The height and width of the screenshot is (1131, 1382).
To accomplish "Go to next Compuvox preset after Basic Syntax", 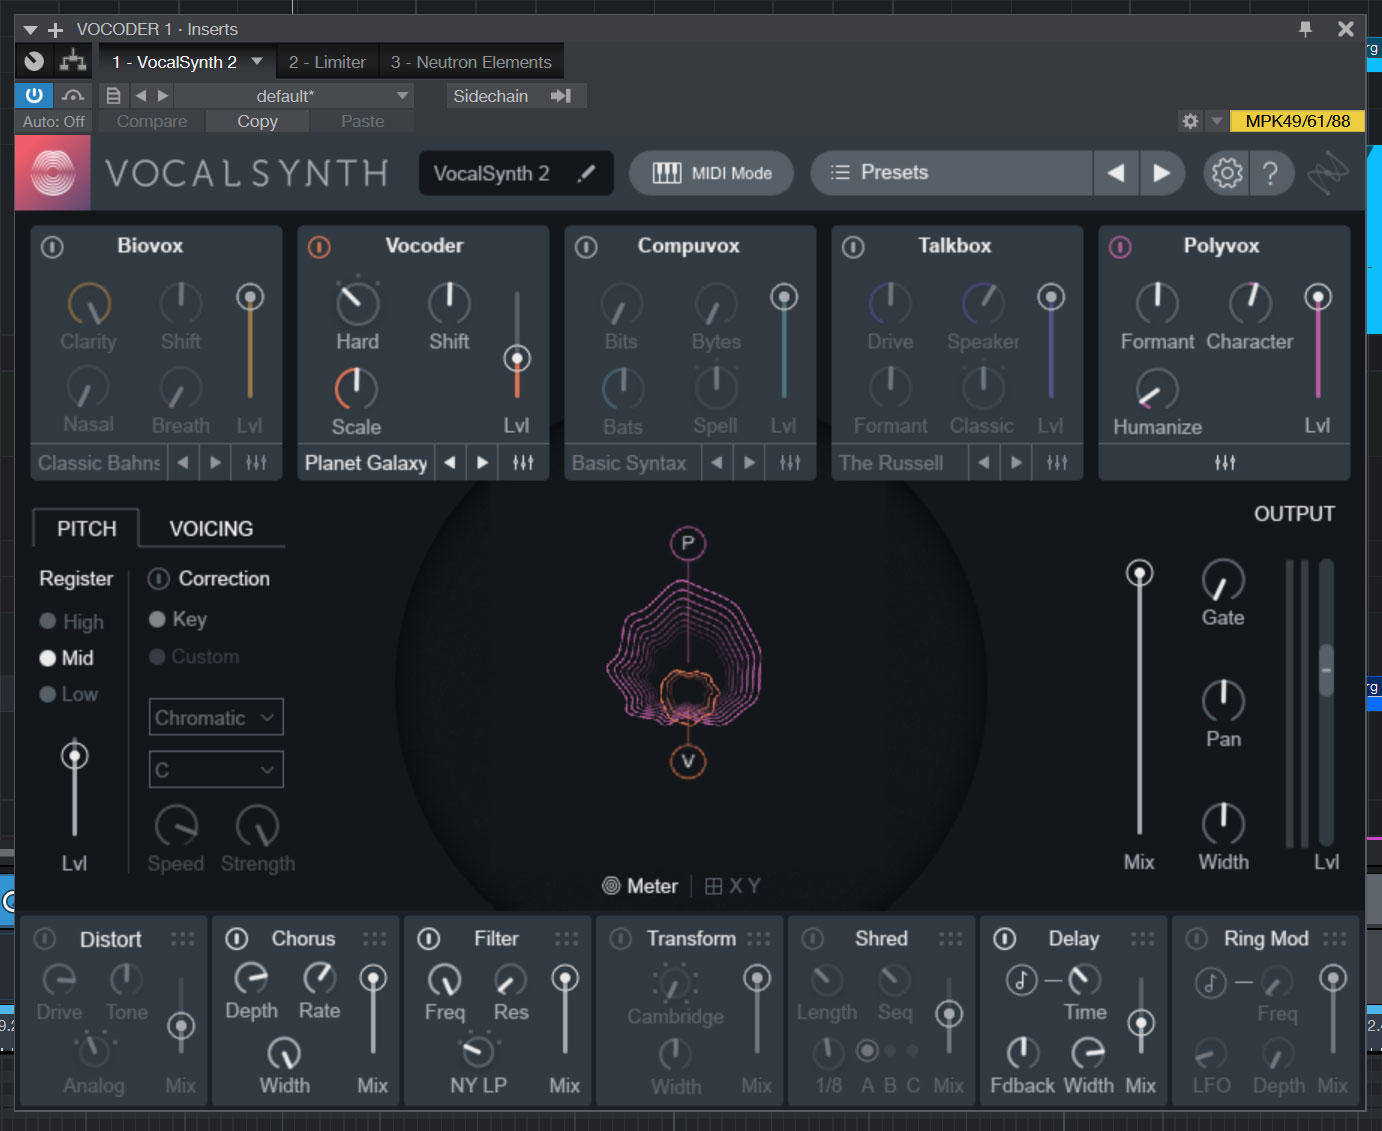I will tap(749, 463).
